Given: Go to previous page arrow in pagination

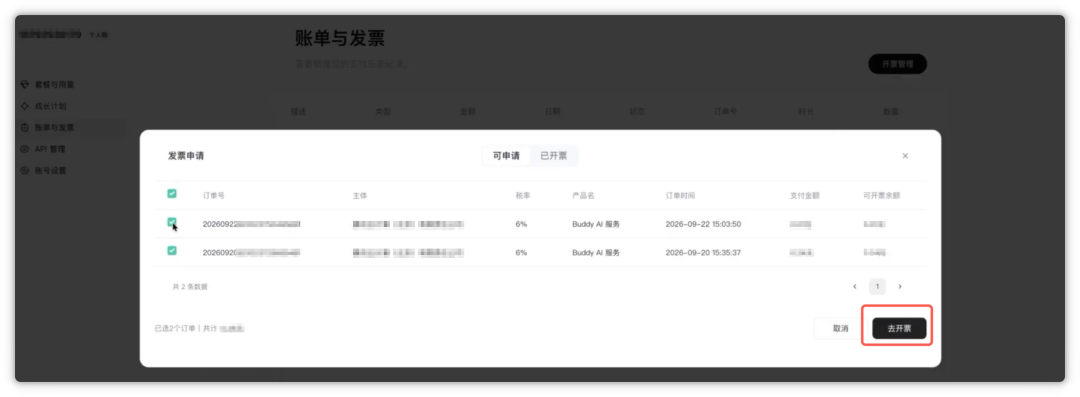Looking at the screenshot, I should (x=855, y=286).
